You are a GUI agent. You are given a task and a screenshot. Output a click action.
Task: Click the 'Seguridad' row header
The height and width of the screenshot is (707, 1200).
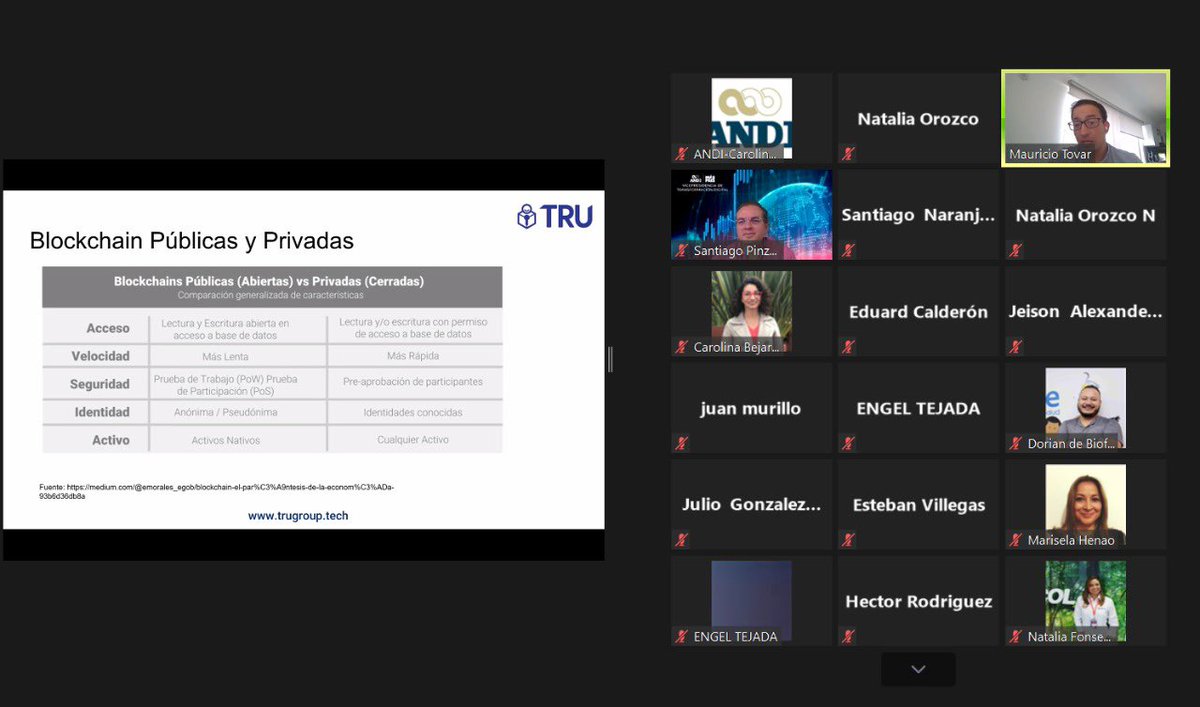pos(100,384)
